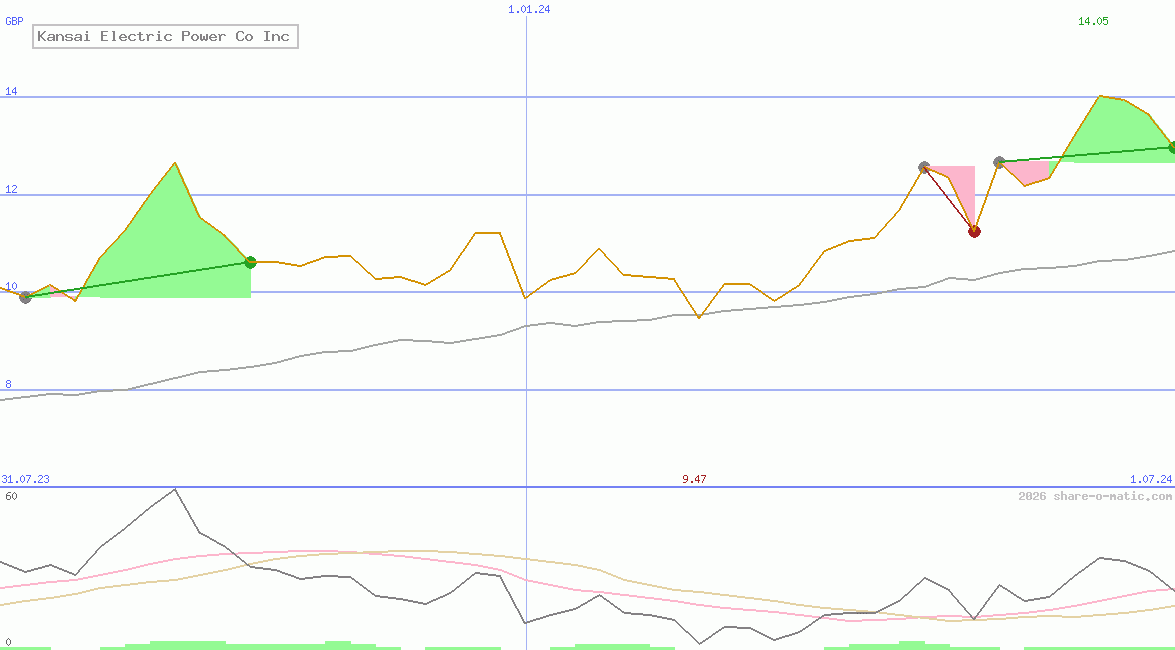Click the share-o-matic.com watermark
Viewport: 1175px width, 650px height.
click(x=1095, y=496)
